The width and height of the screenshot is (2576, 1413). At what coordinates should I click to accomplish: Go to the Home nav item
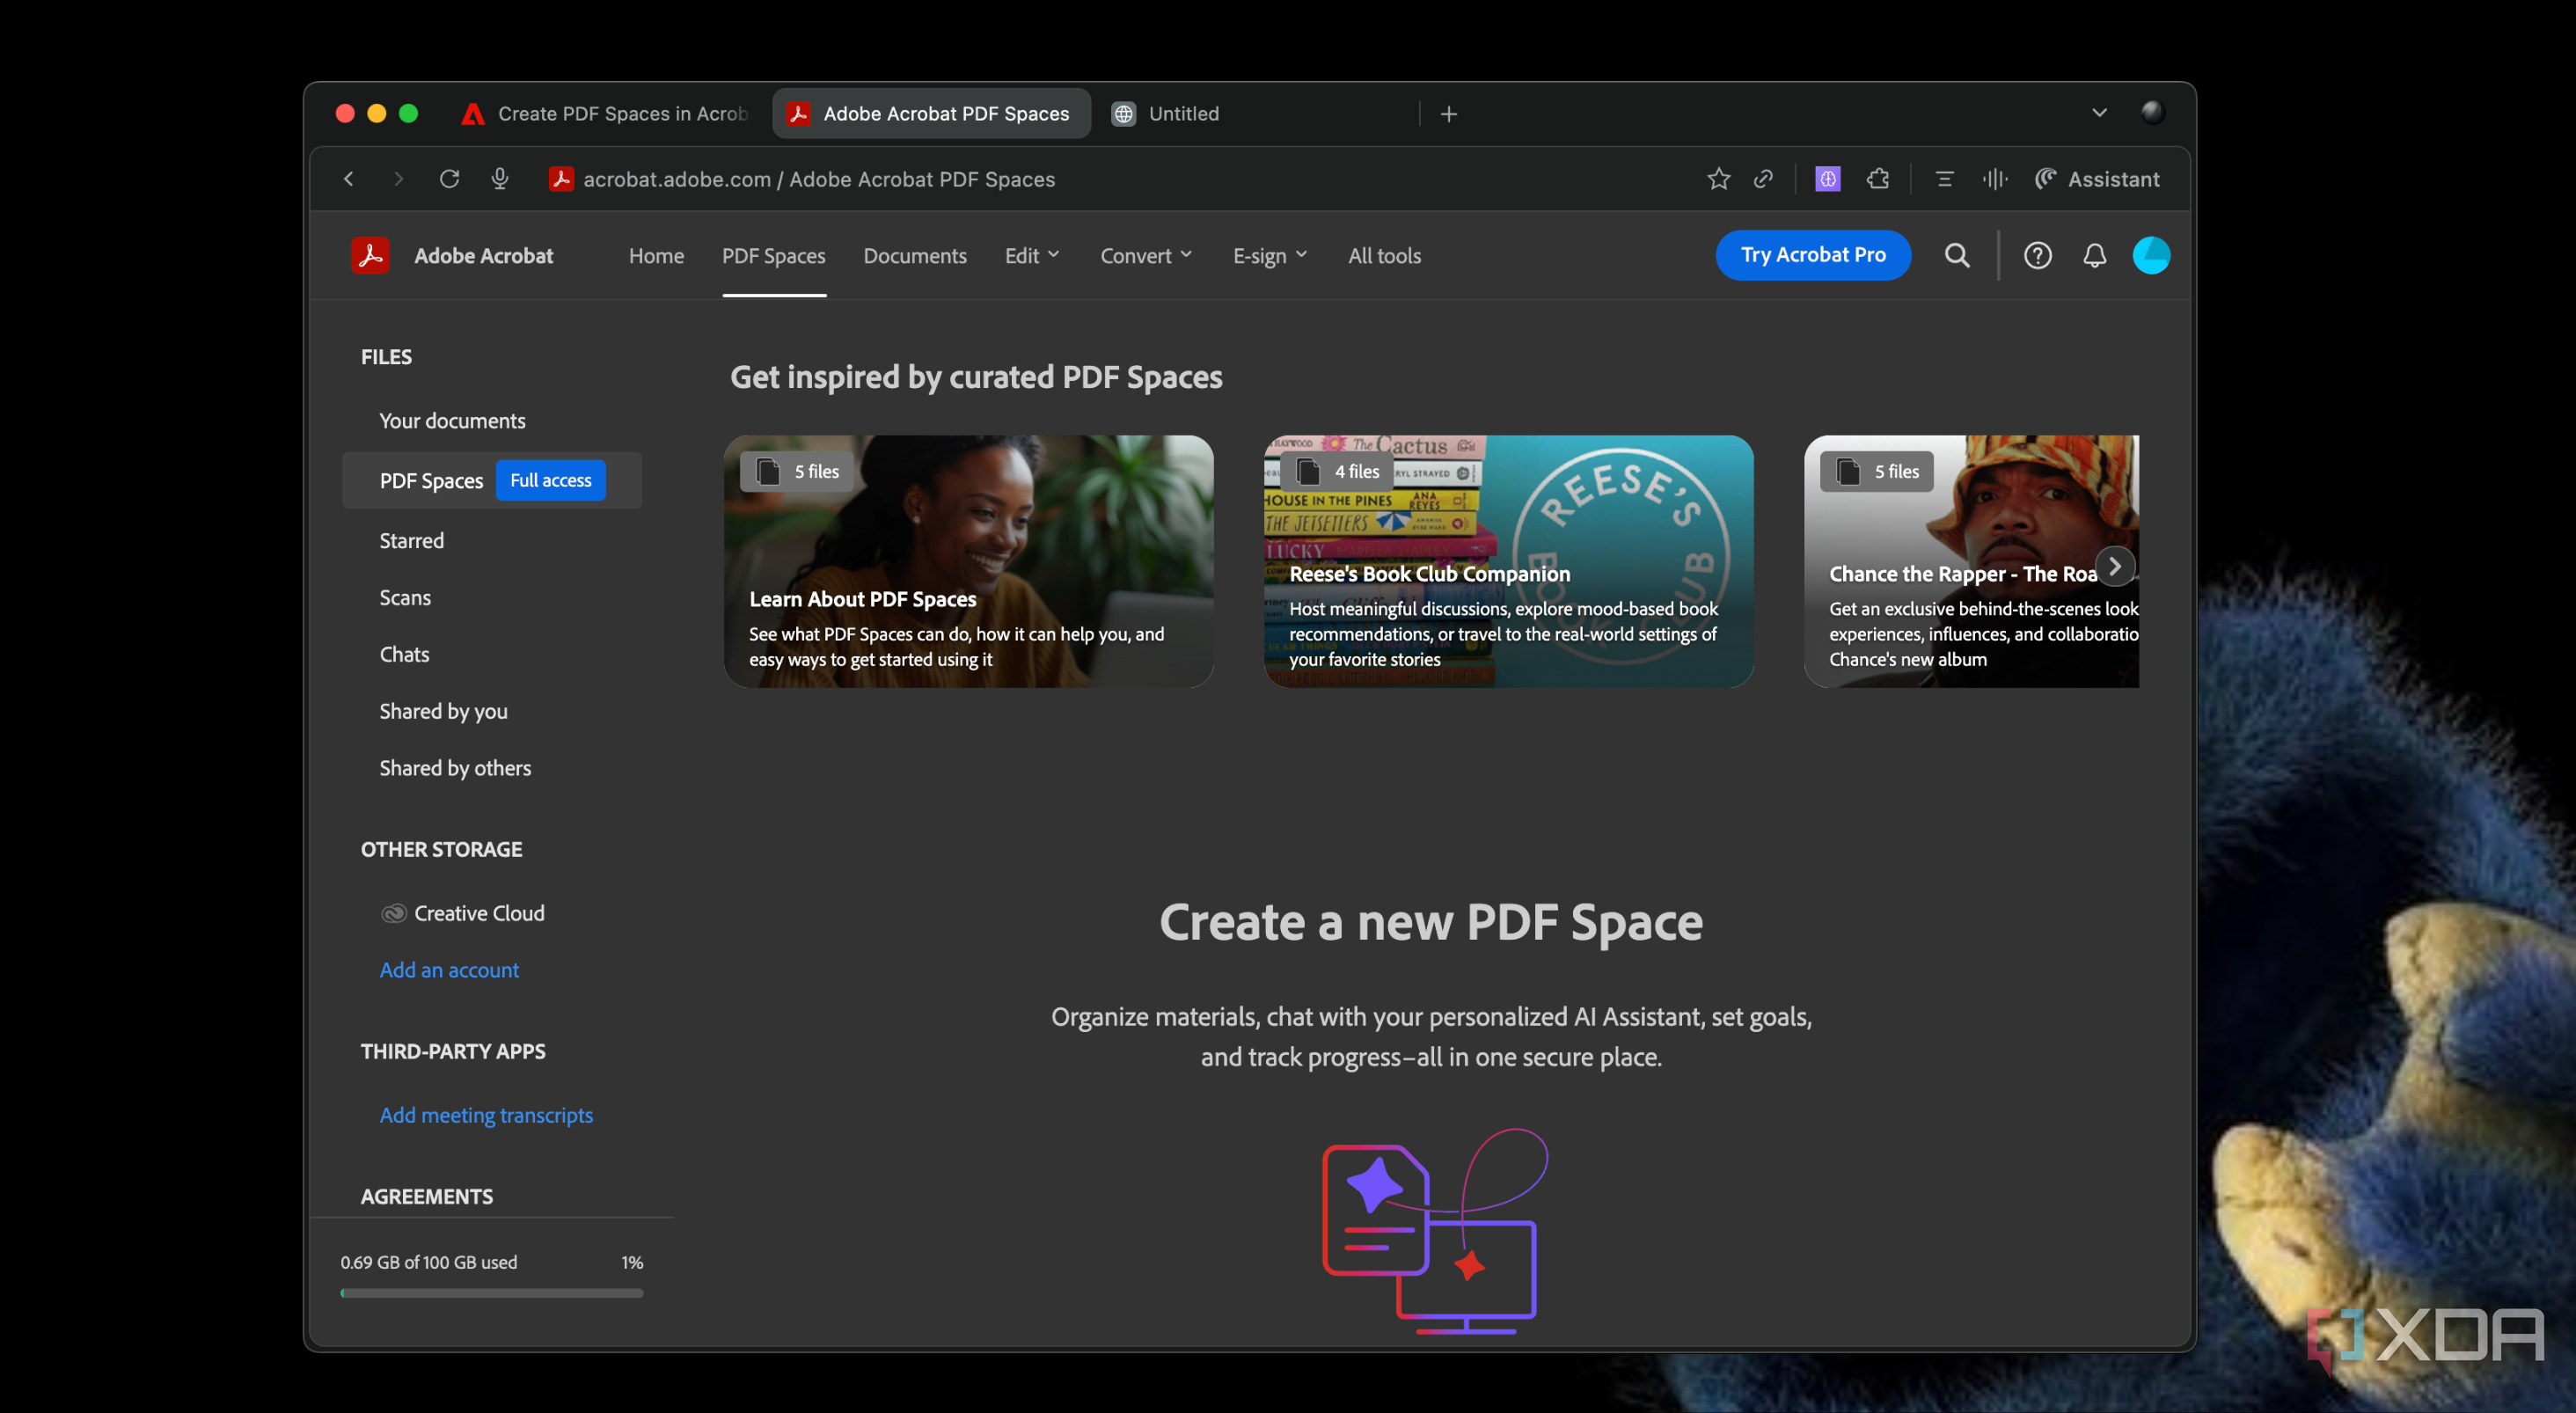(x=656, y=256)
